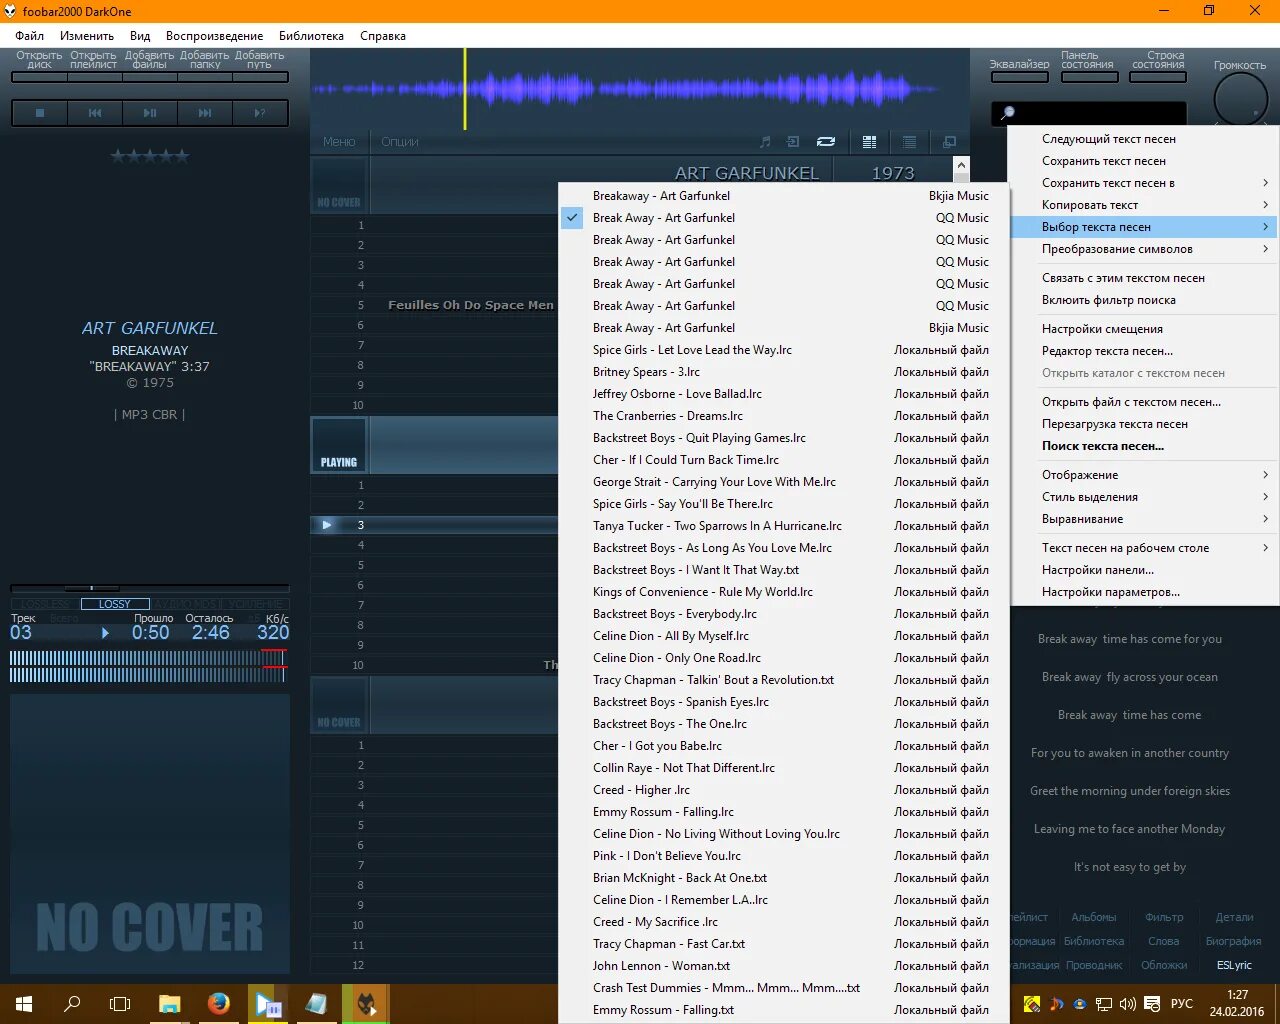Click the playlist import icon beside note
The height and width of the screenshot is (1024, 1280).
coord(793,142)
